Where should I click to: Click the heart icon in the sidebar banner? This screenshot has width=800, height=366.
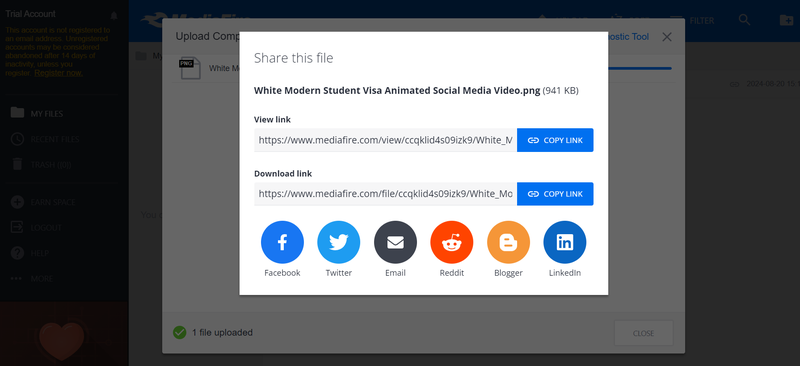[x=62, y=341]
